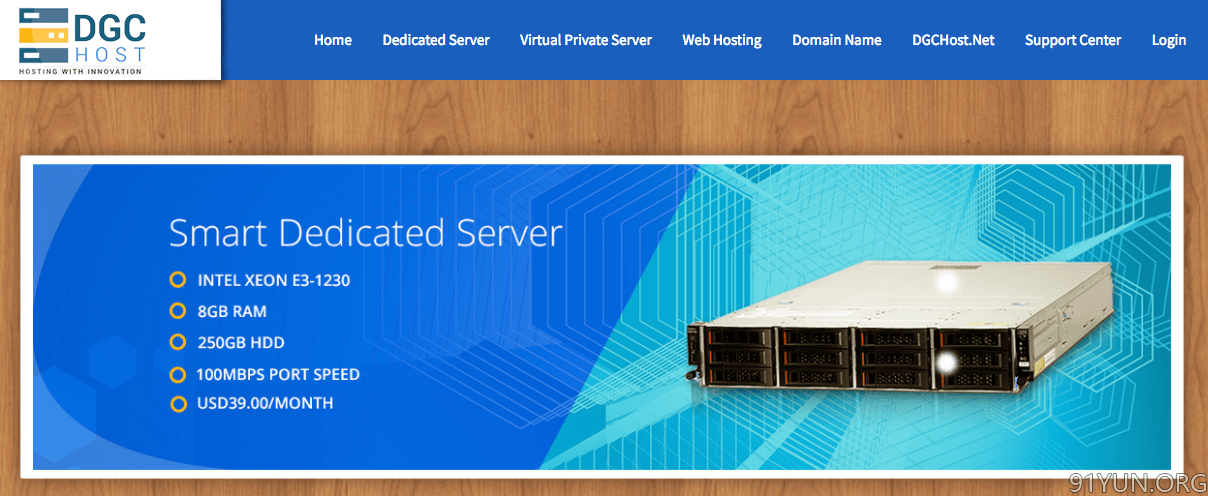Screen dimensions: 1208x496
Task: Open the Web Hosting menu item
Action: [x=722, y=40]
